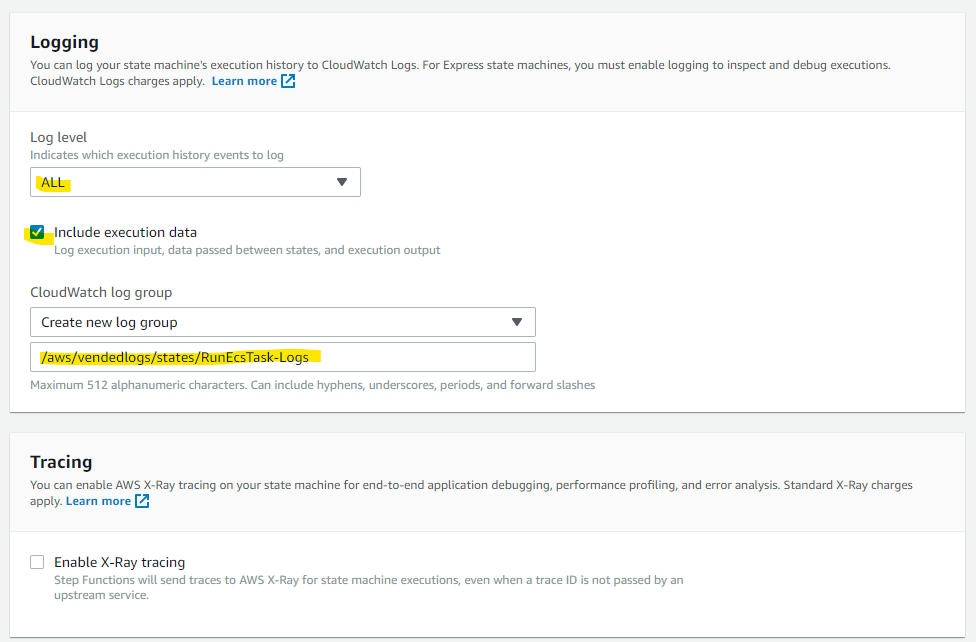Click the Enable X-Ray tracing label
976x642 pixels.
(119, 561)
